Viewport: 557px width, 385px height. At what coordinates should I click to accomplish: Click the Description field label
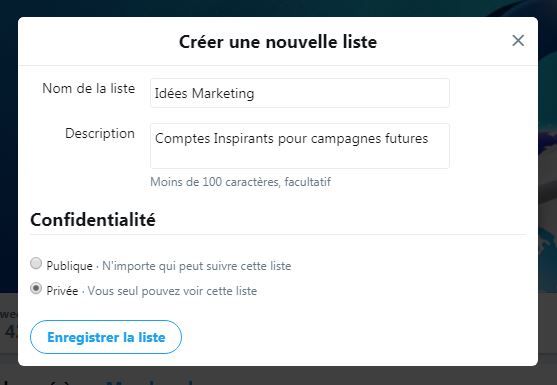[x=100, y=134]
